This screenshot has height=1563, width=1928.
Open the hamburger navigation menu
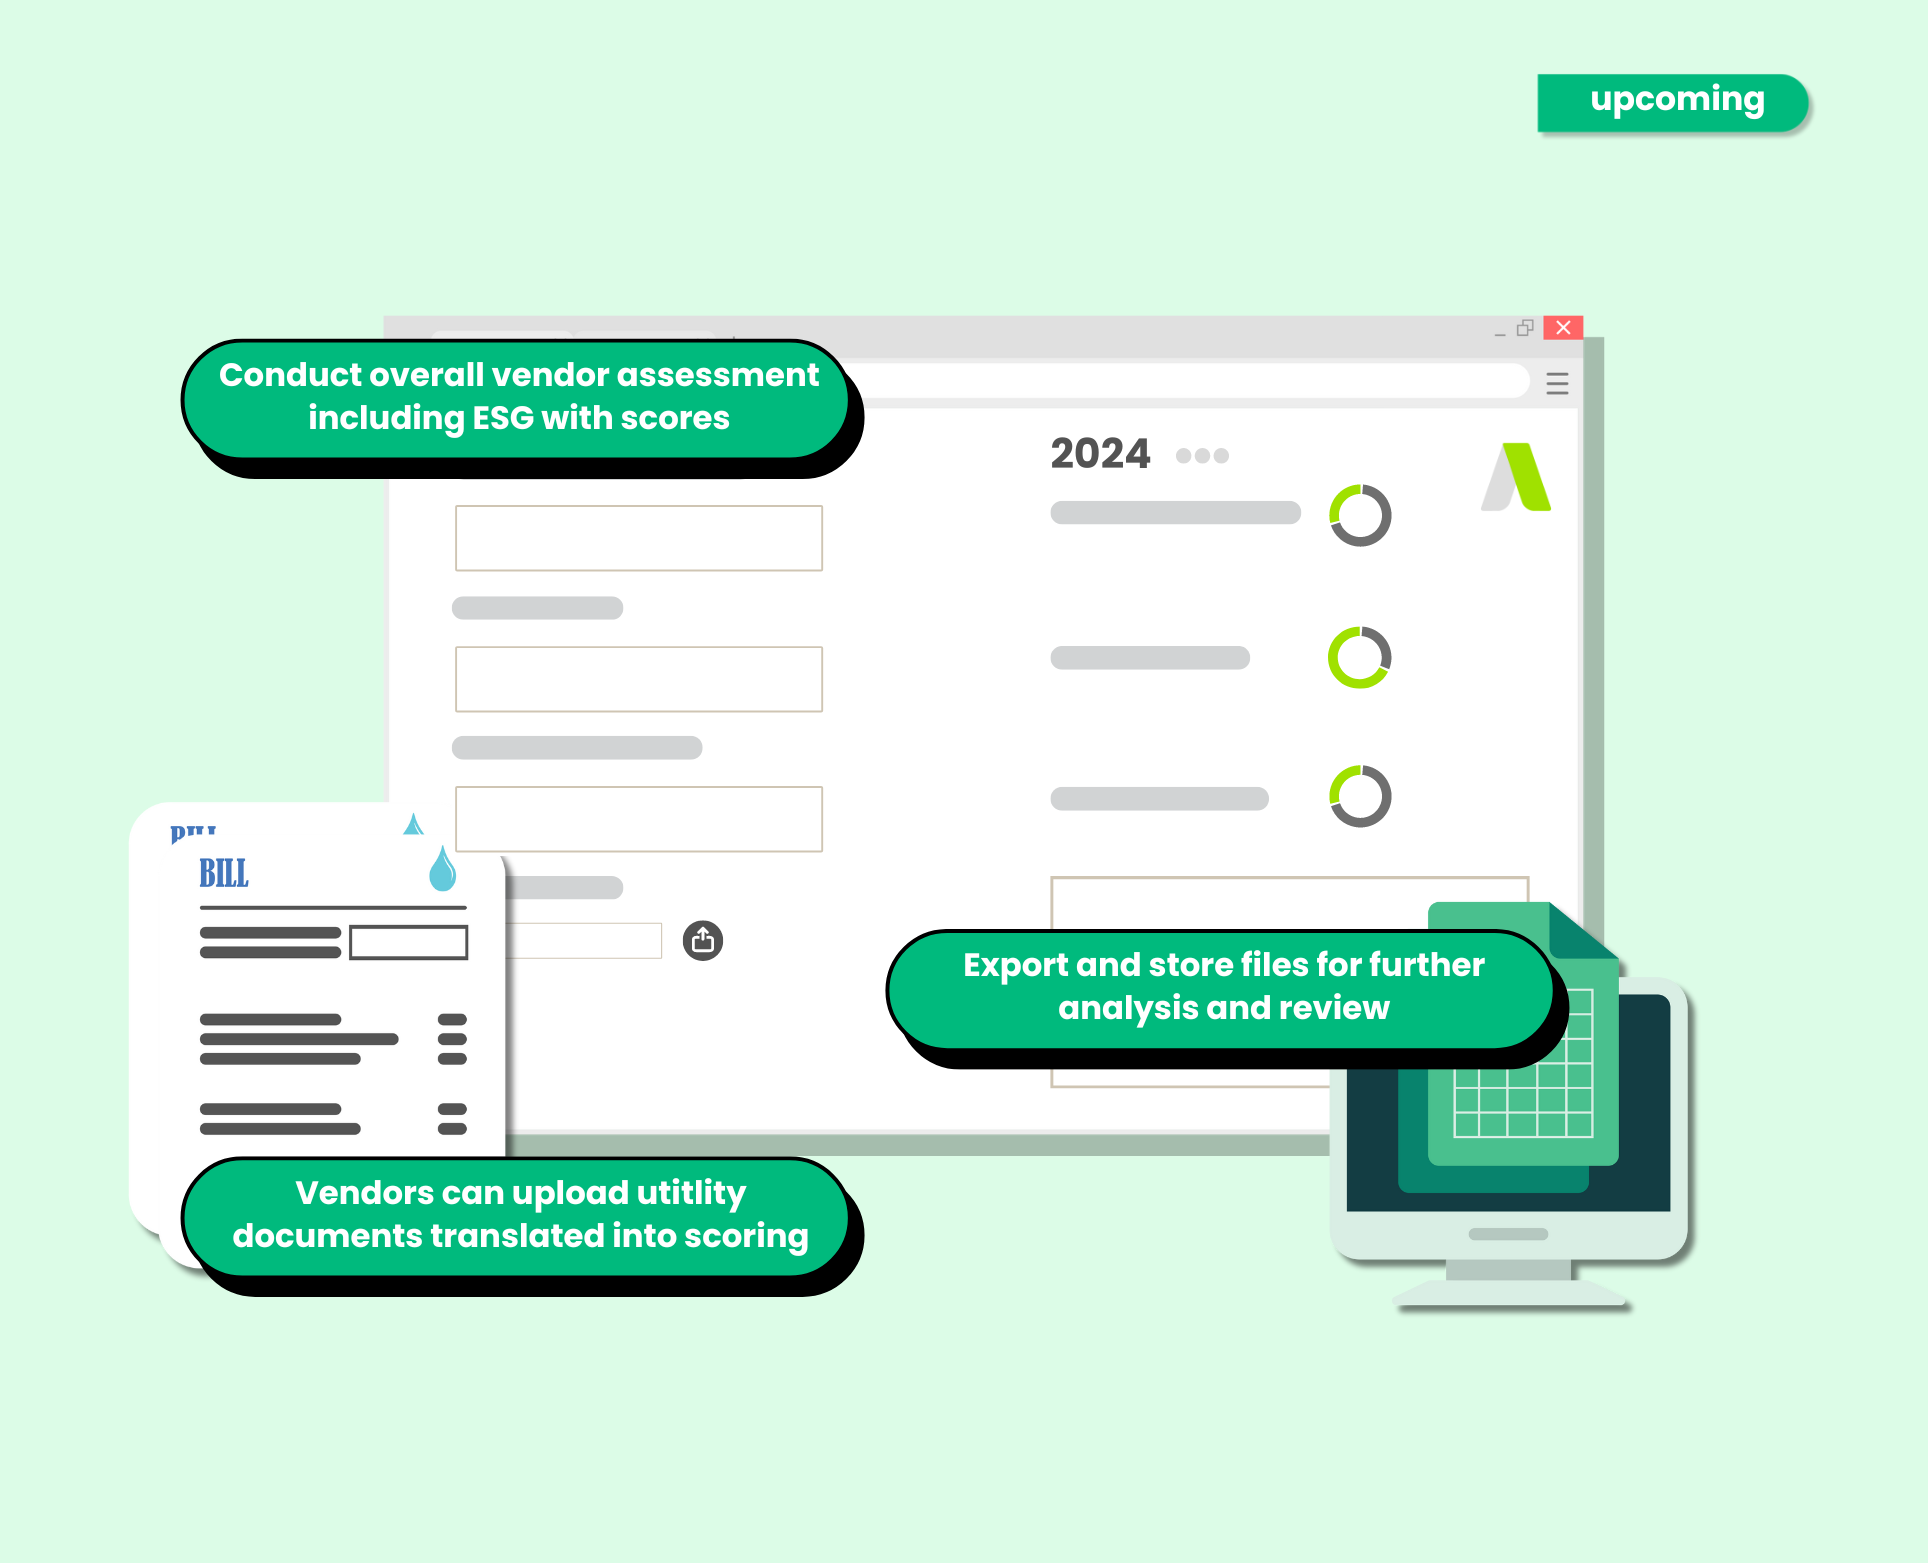coord(1558,383)
